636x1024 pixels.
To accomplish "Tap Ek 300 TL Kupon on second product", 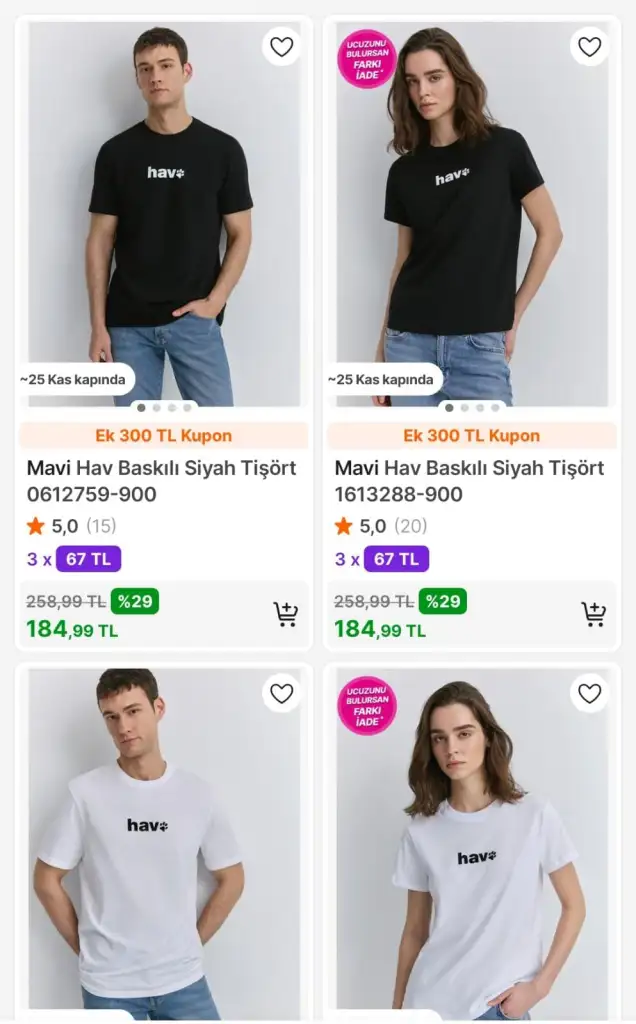I will pos(472,436).
